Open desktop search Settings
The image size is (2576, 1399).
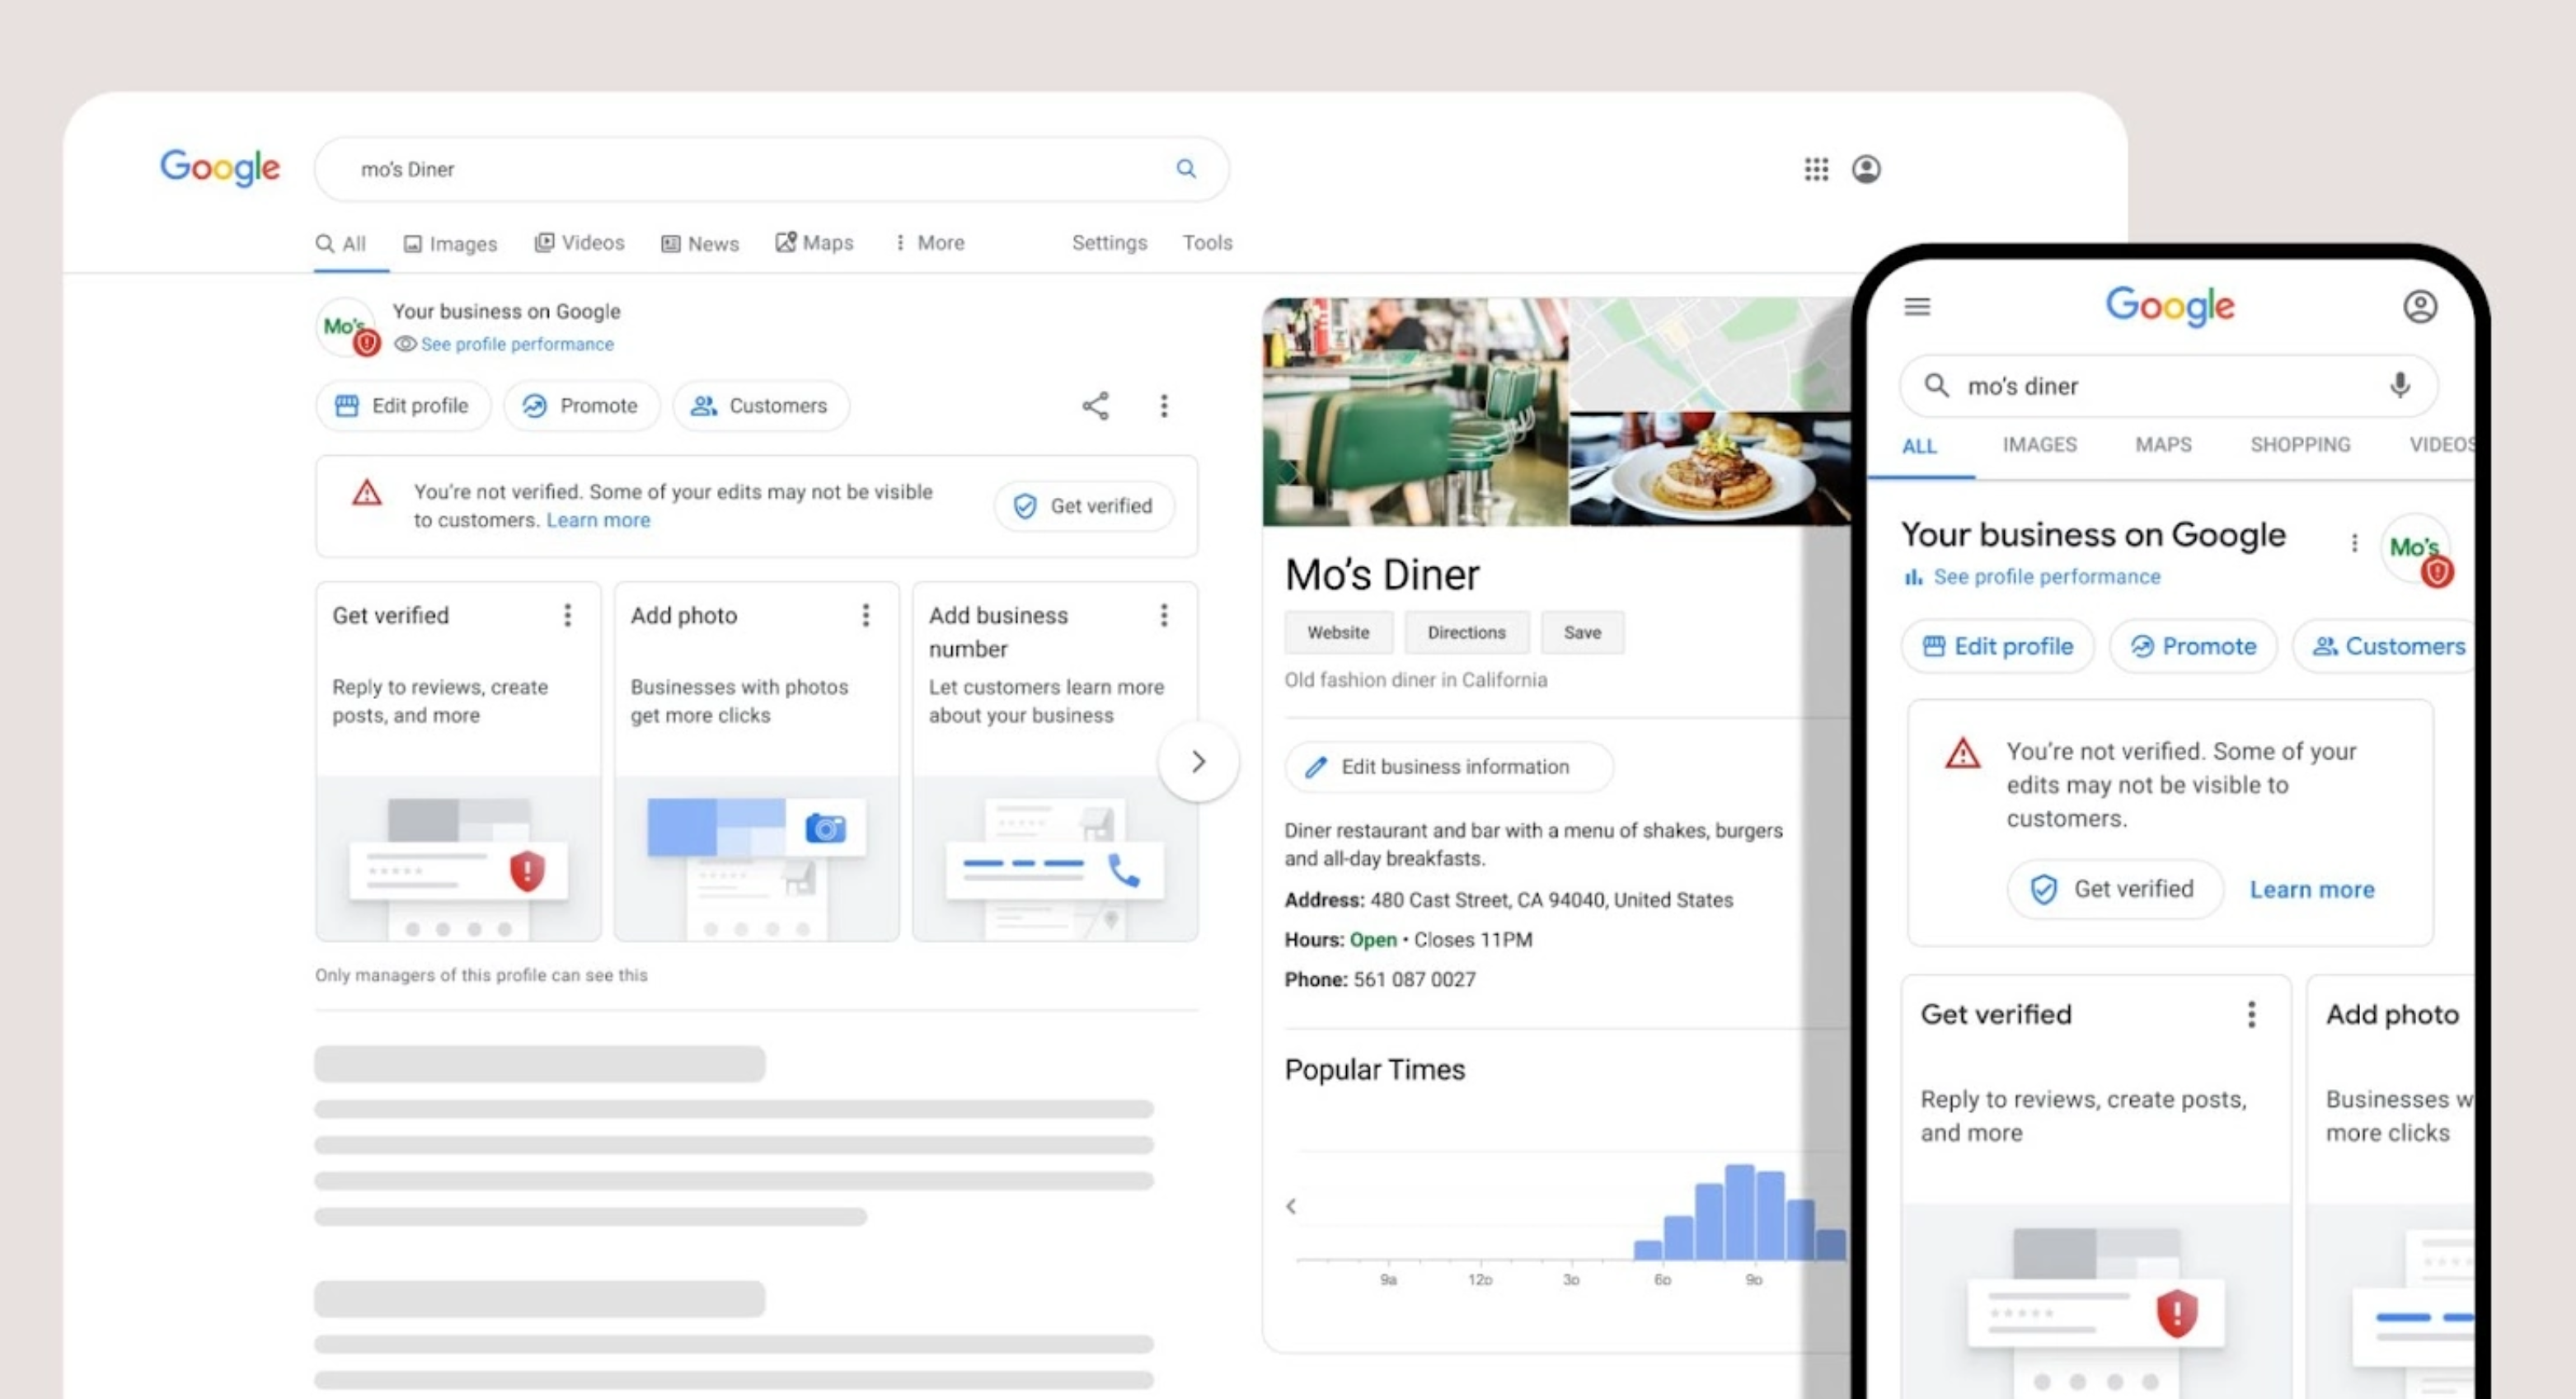click(x=1109, y=242)
